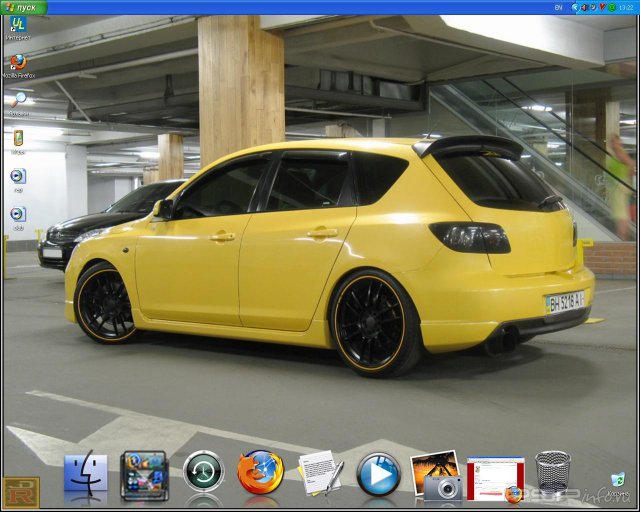Image resolution: width=640 pixels, height=512 pixels.
Task: Open the EN language indicator in the taskbar
Action: pos(559,7)
